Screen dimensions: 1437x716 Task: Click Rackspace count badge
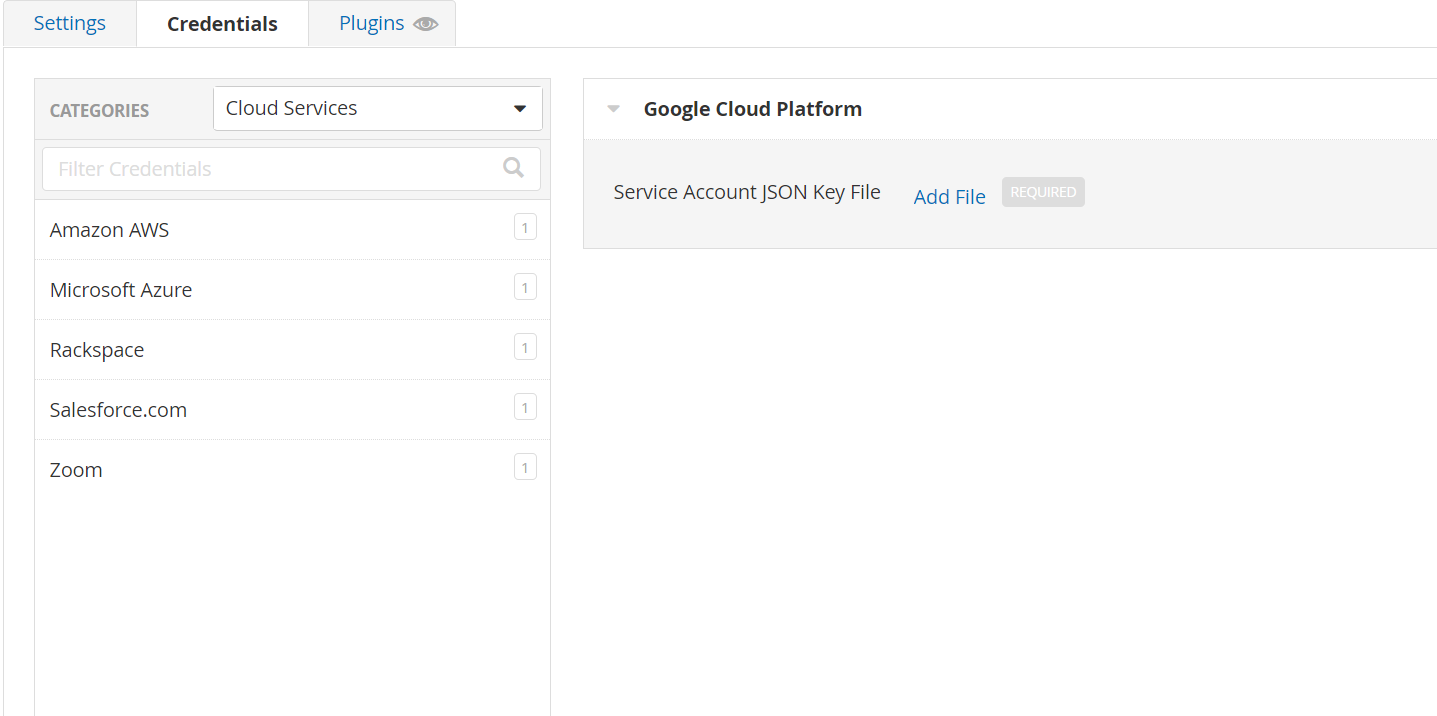click(525, 348)
